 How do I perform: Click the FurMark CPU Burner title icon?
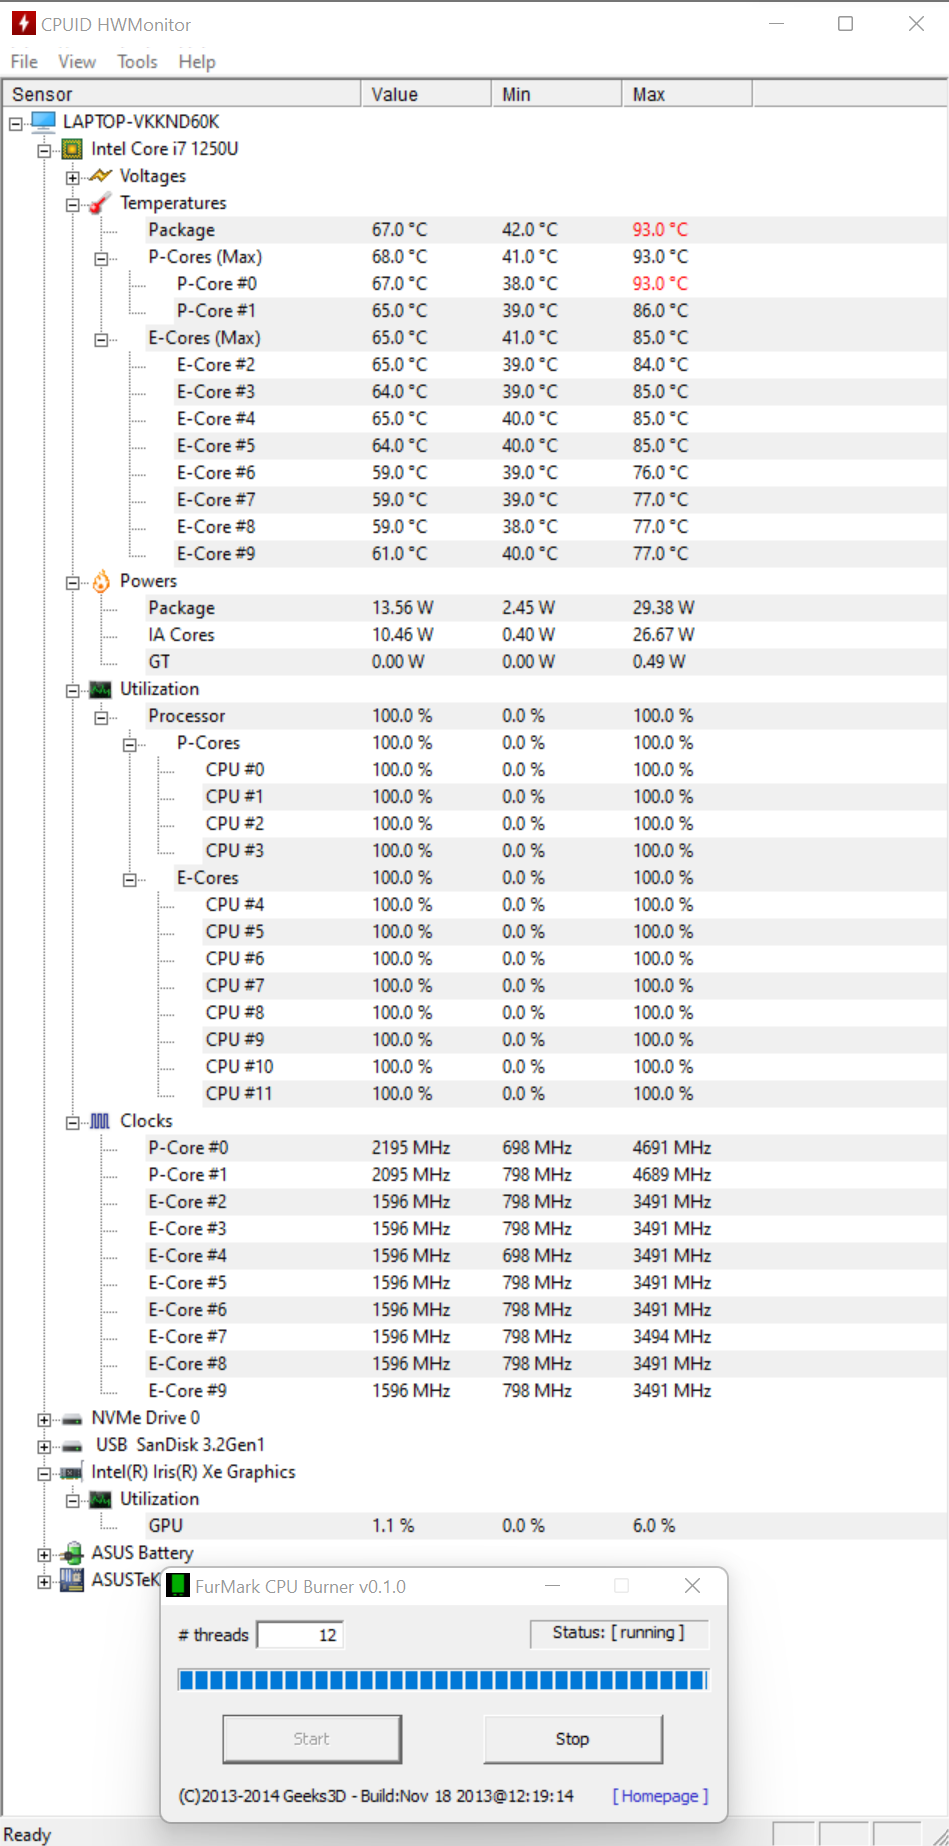[x=178, y=1586]
